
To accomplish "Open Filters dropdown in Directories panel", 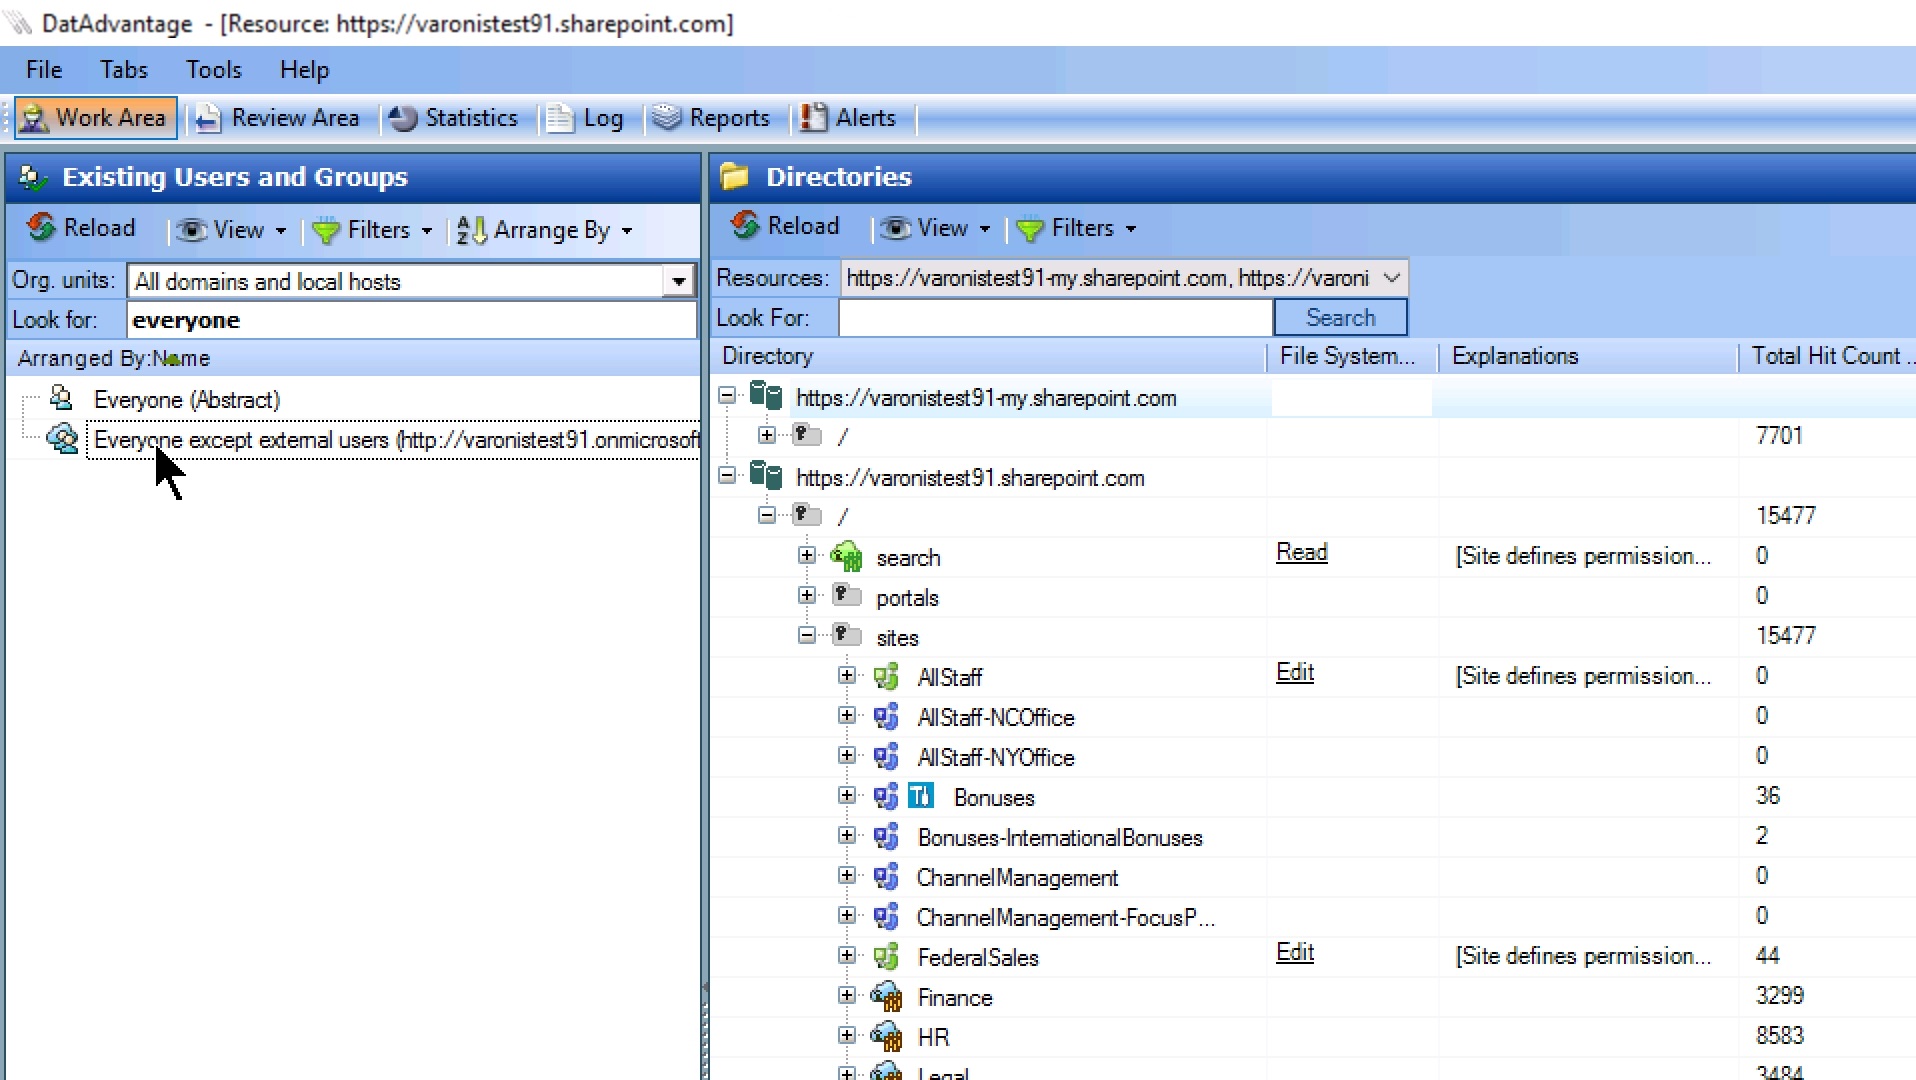I will (x=1076, y=228).
